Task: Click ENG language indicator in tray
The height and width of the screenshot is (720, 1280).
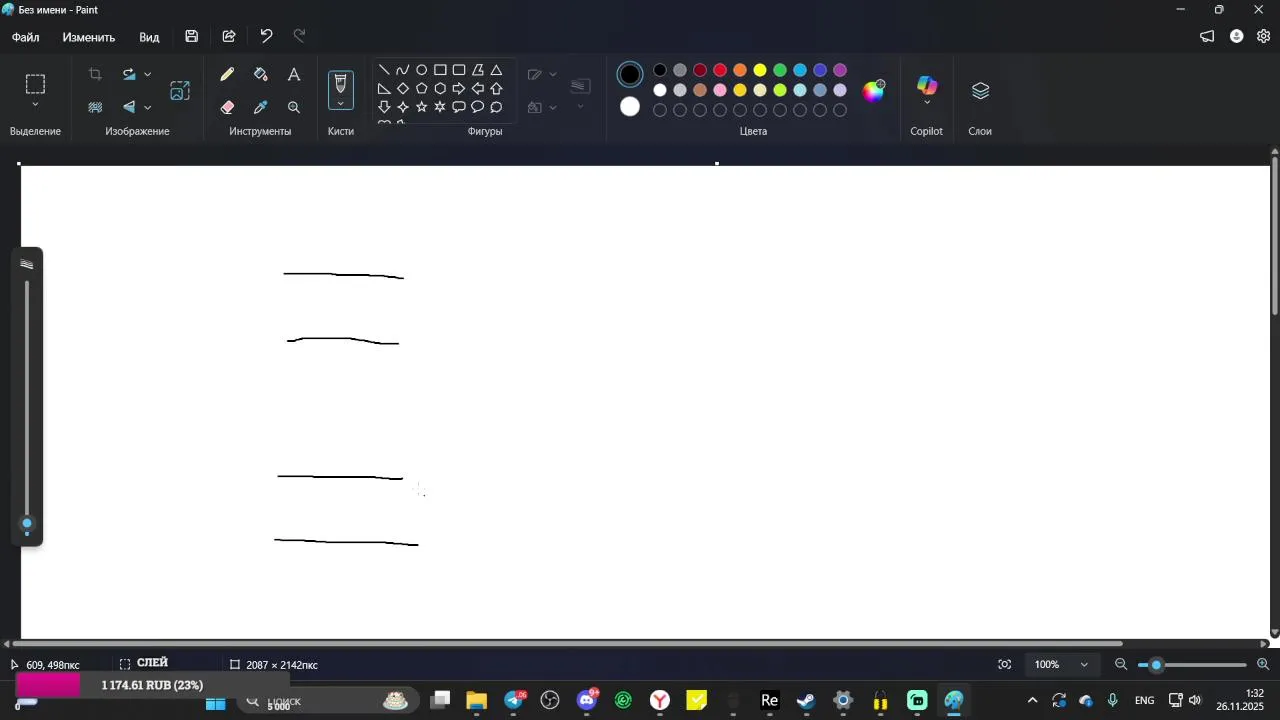Action: pos(1145,701)
